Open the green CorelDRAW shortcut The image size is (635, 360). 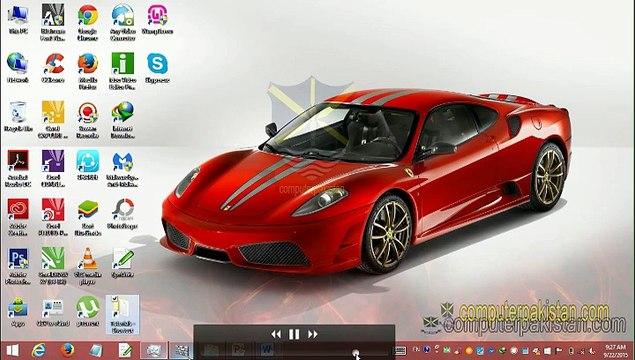coord(53,265)
